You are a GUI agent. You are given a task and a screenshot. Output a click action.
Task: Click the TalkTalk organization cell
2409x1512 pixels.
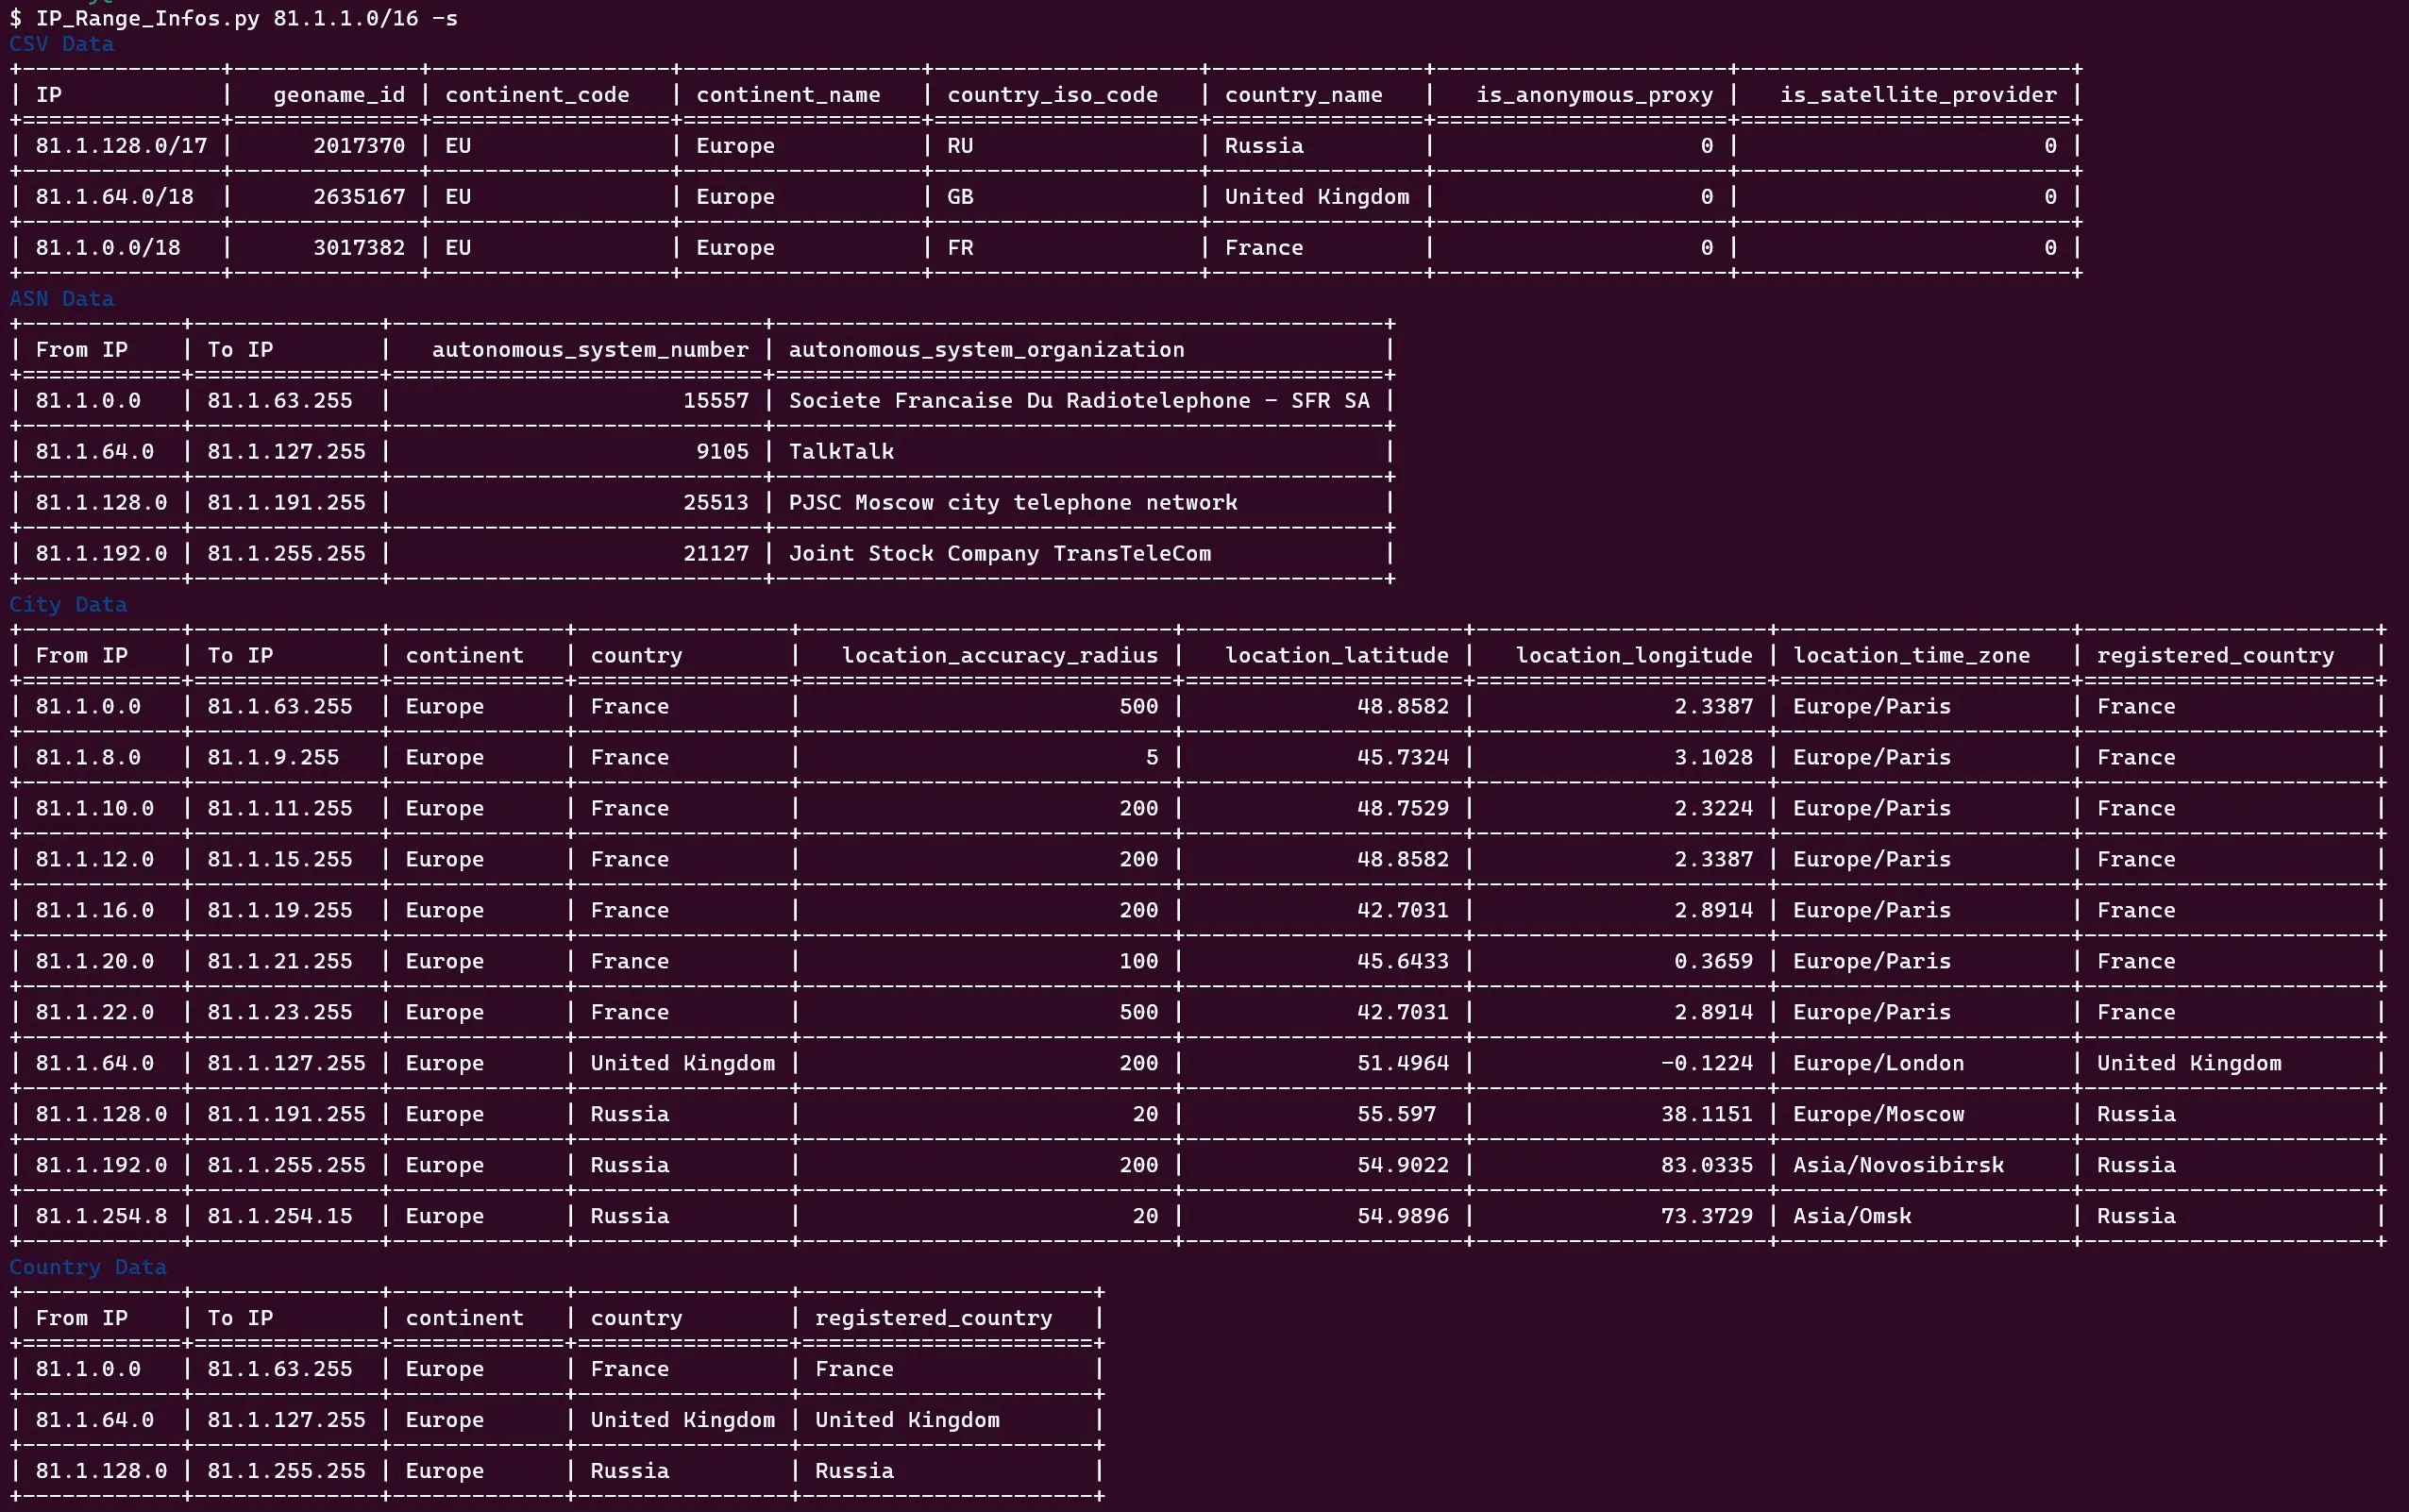point(841,452)
